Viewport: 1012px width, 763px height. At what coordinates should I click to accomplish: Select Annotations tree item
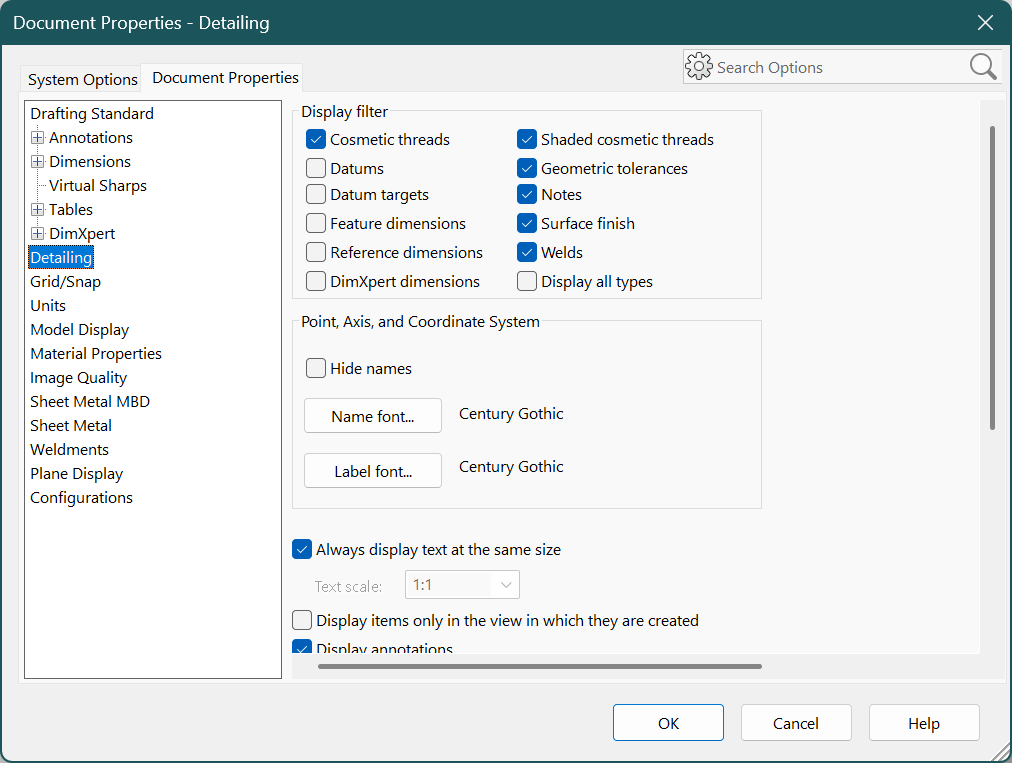(90, 137)
